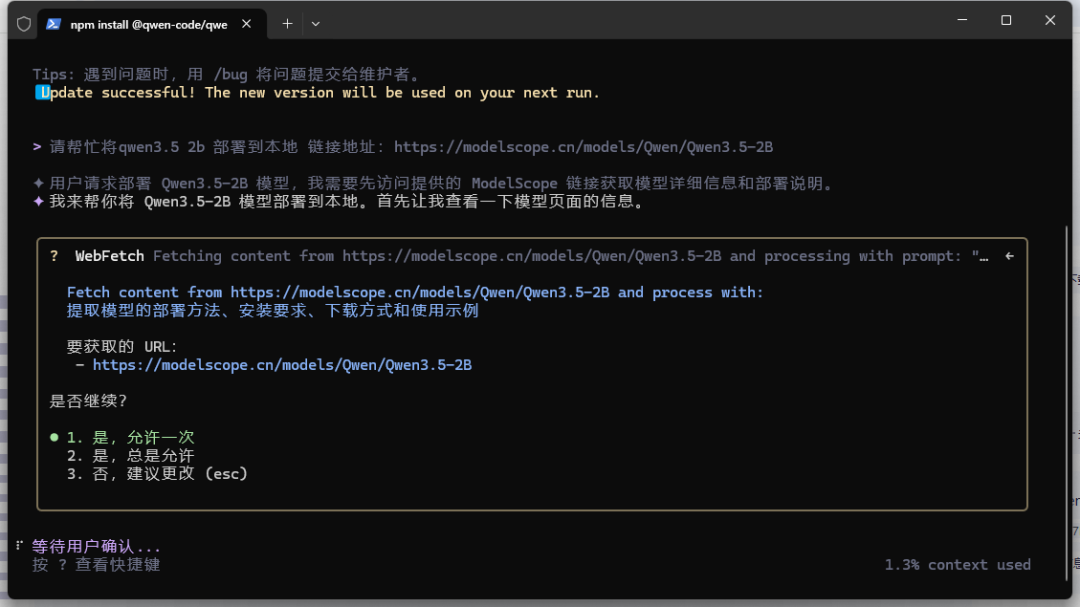Select option 2 是，总是允许

[x=130, y=455]
